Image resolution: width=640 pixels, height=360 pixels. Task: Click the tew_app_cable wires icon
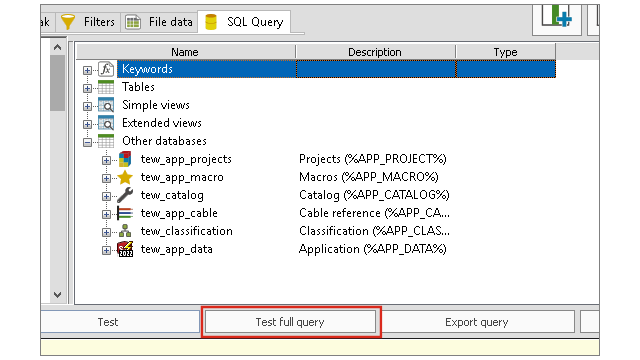pyautogui.click(x=125, y=213)
